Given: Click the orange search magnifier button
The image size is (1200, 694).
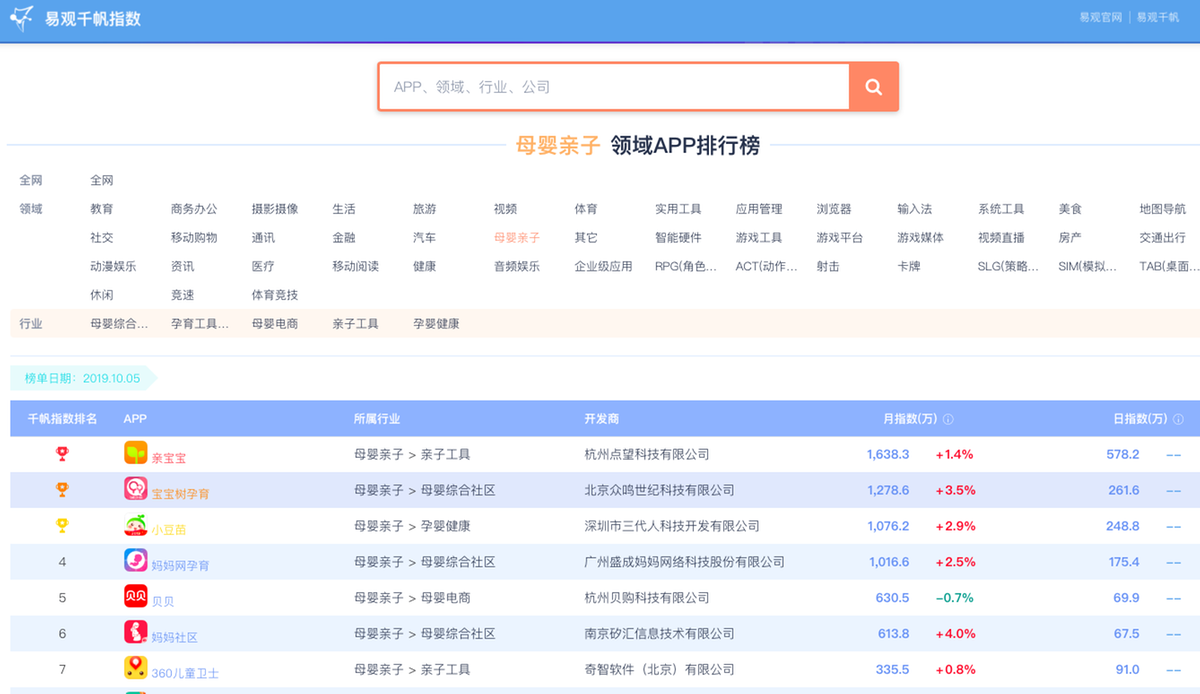Looking at the screenshot, I should (873, 87).
